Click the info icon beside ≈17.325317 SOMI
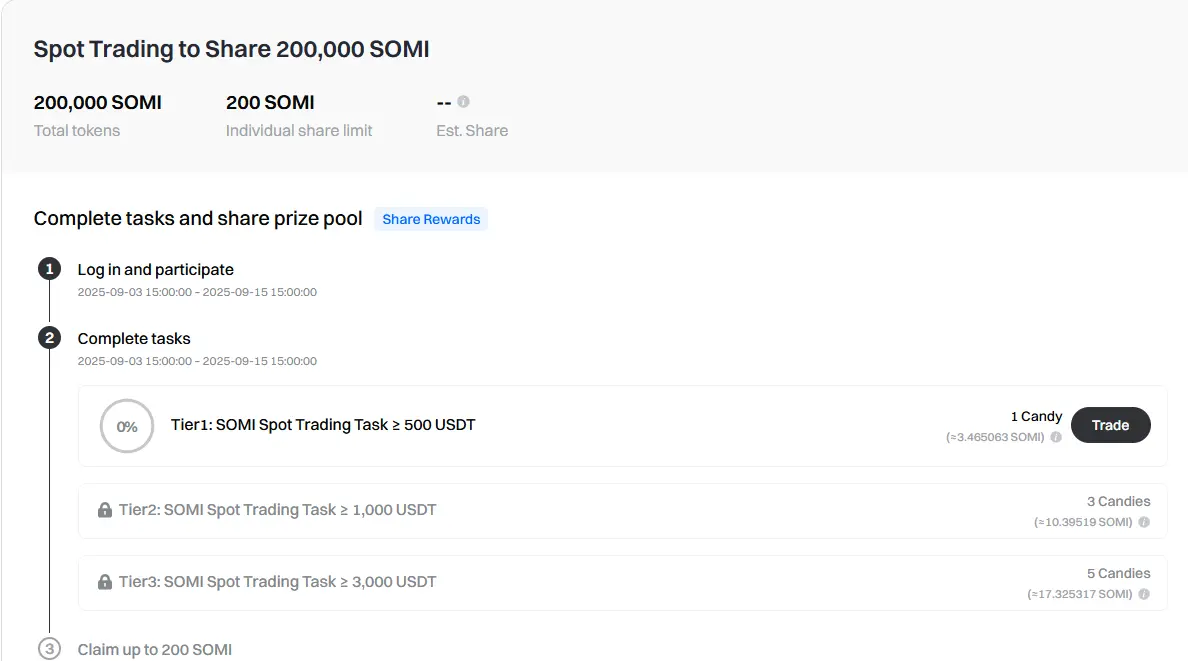This screenshot has height=661, width=1188. tap(1144, 594)
